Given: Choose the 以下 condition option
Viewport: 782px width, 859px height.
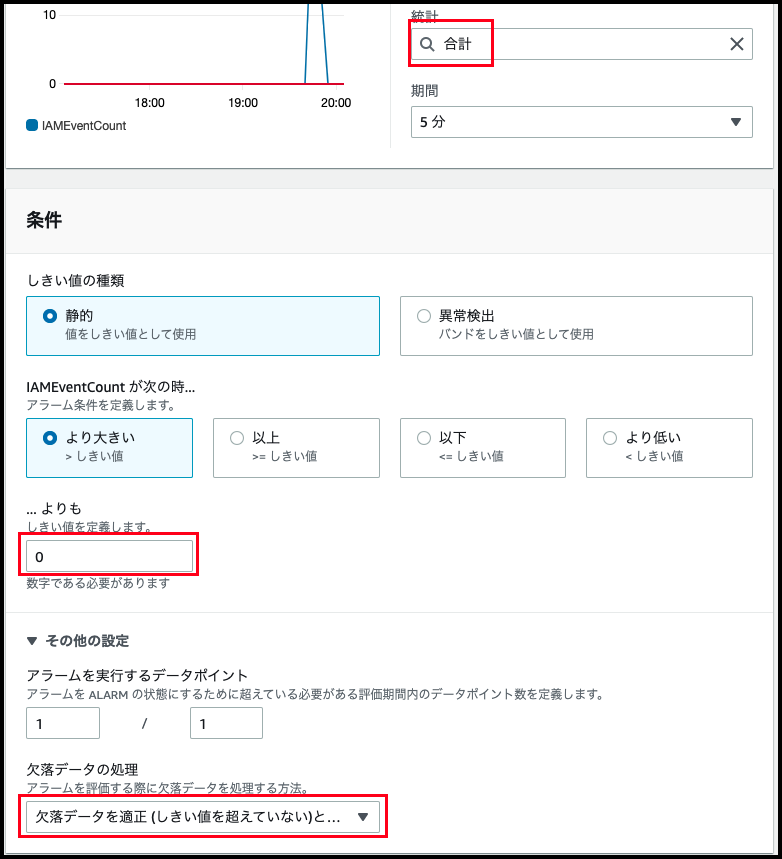Looking at the screenshot, I should point(483,448).
